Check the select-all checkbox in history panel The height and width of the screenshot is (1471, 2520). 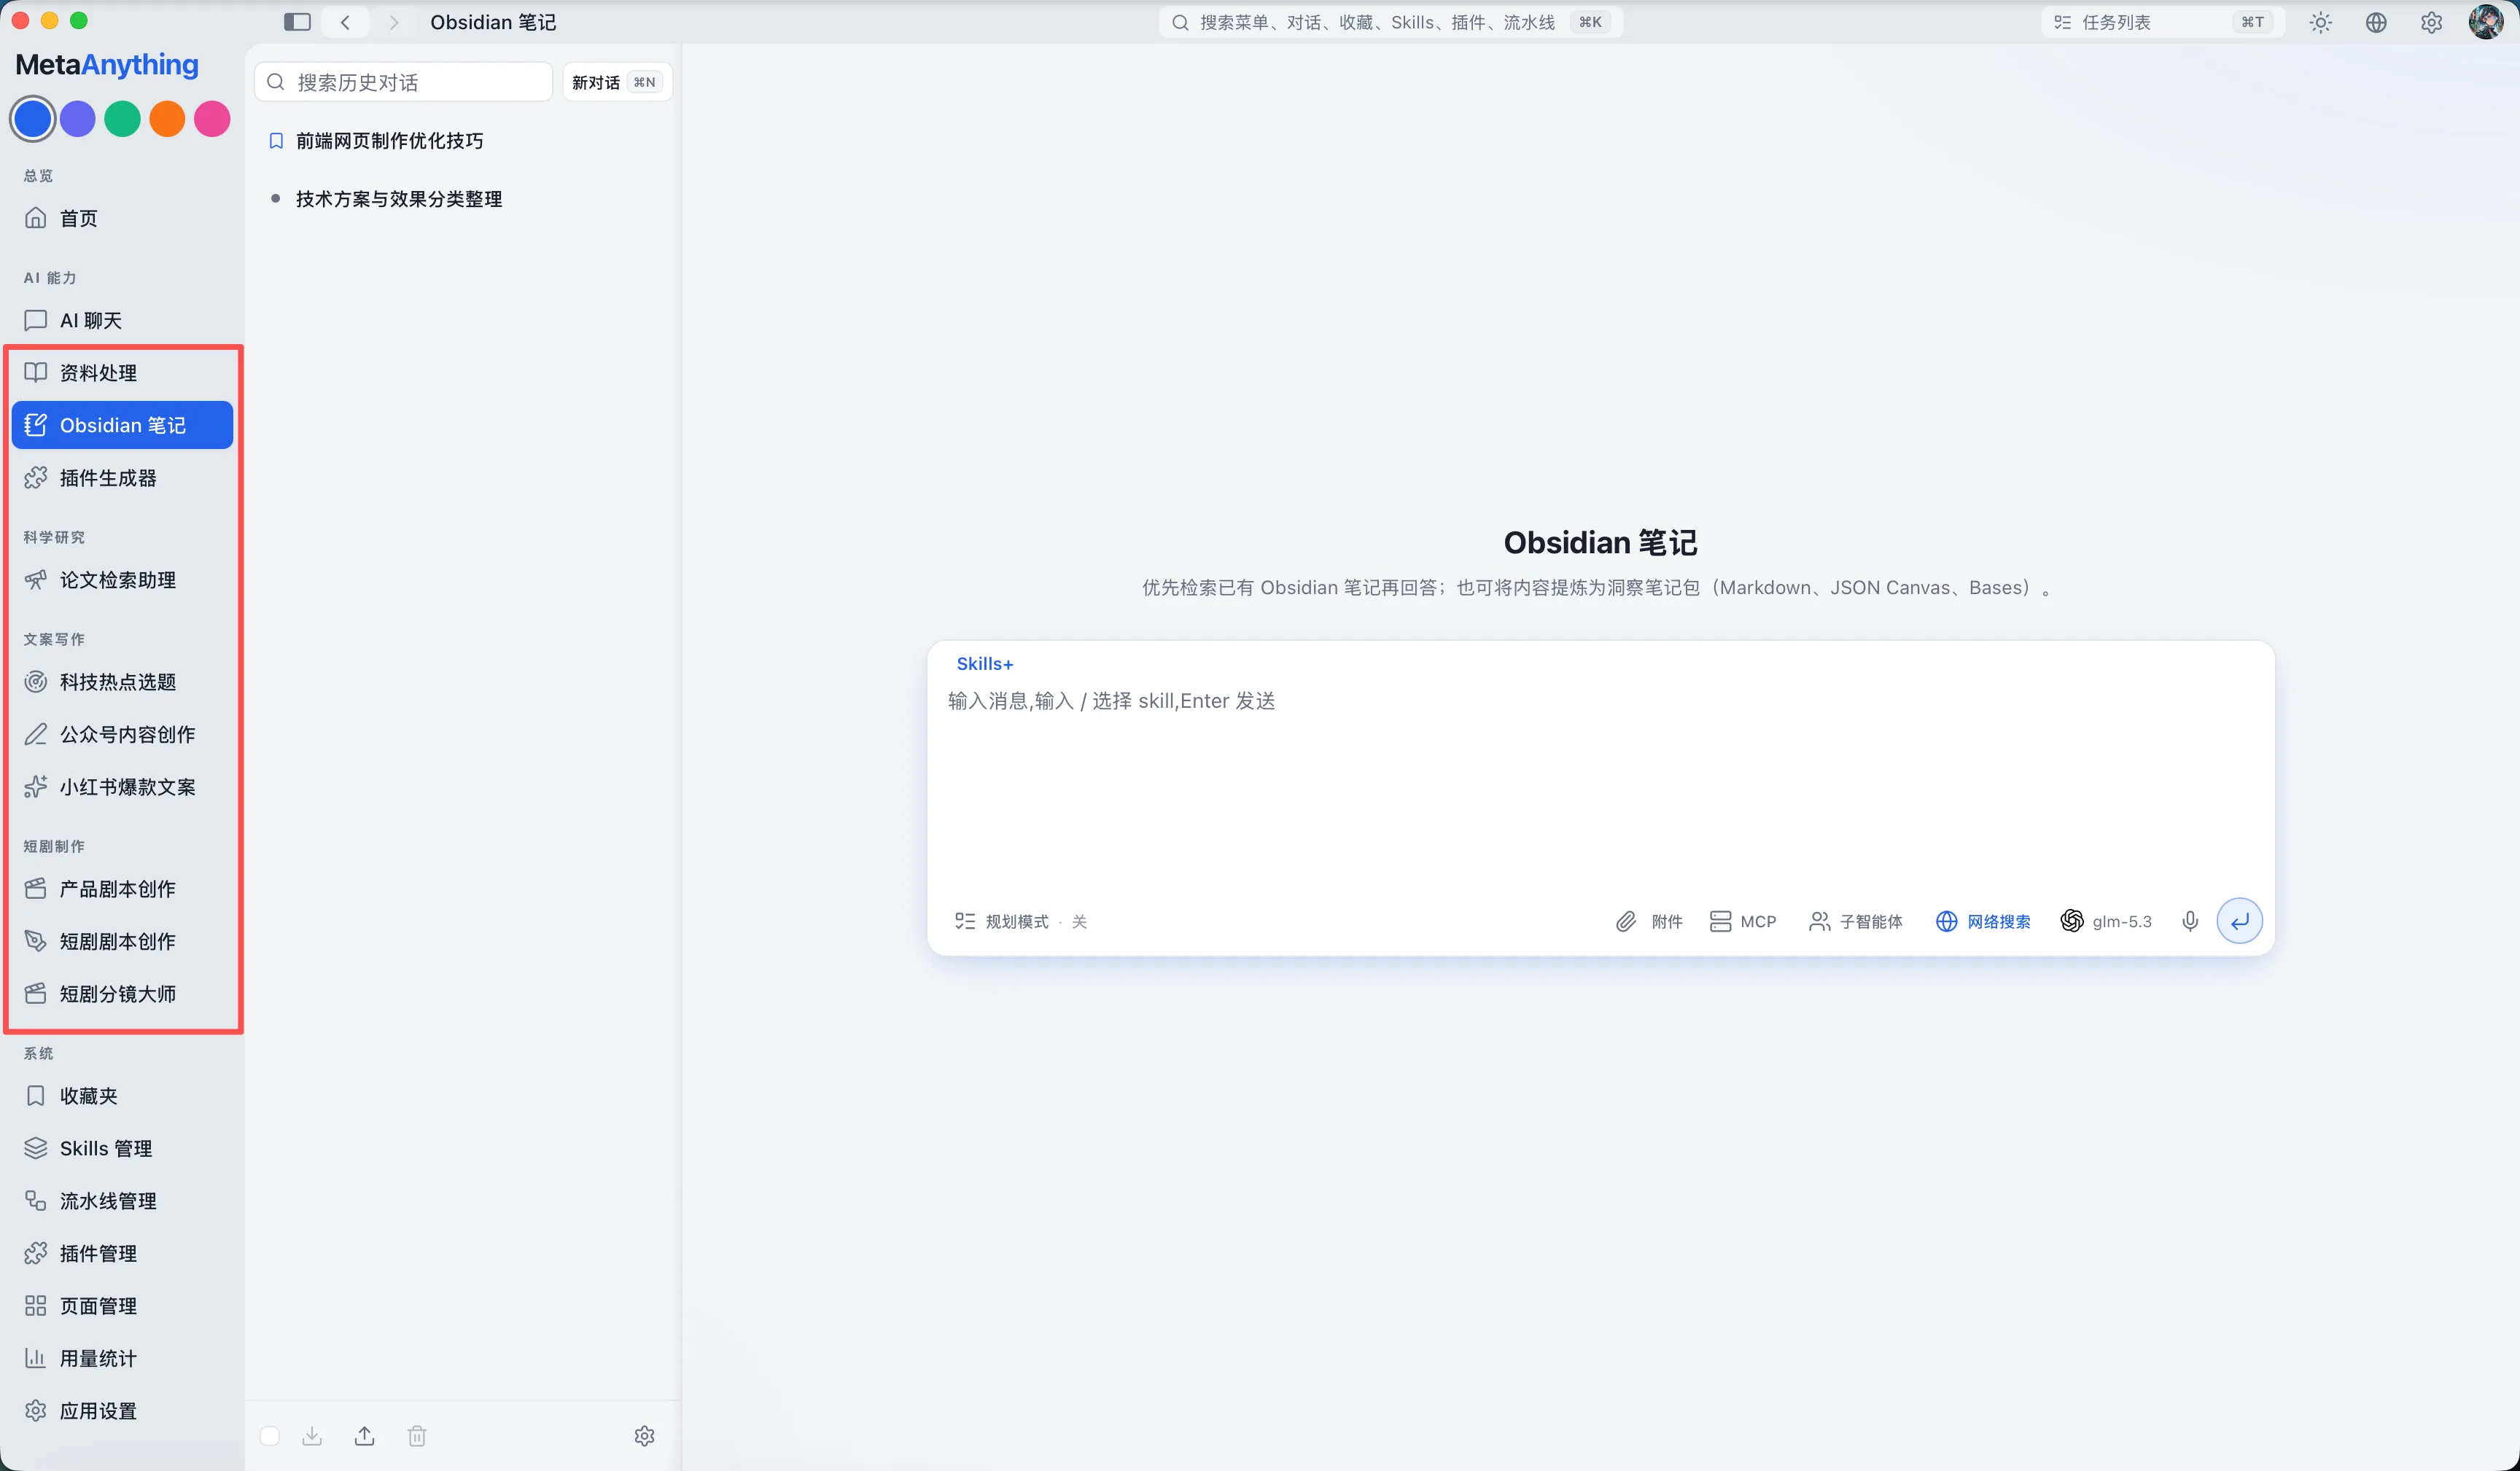point(270,1436)
